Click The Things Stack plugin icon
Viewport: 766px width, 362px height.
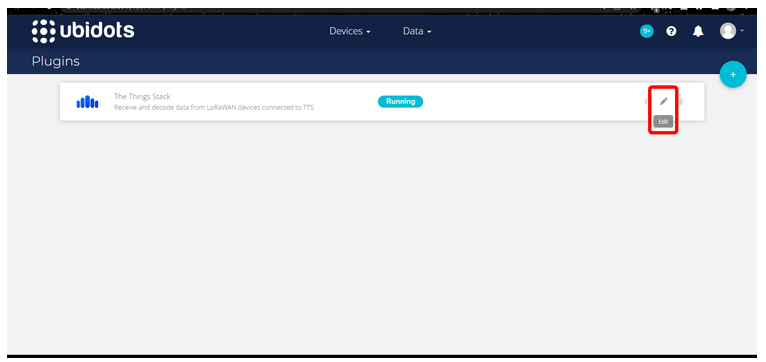(87, 102)
